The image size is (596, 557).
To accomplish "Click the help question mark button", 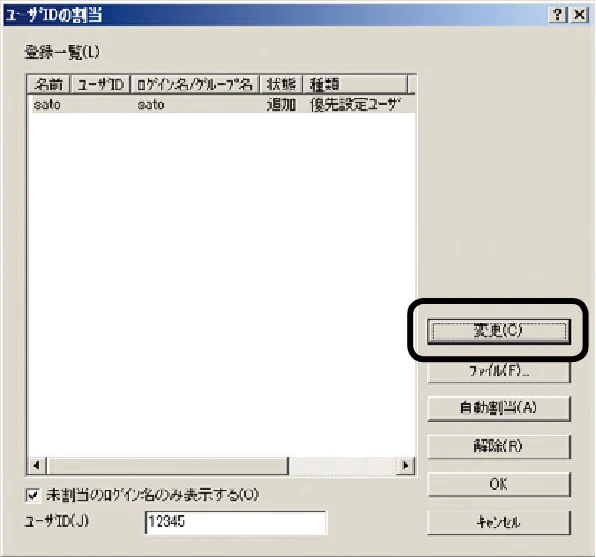I will tap(558, 15).
